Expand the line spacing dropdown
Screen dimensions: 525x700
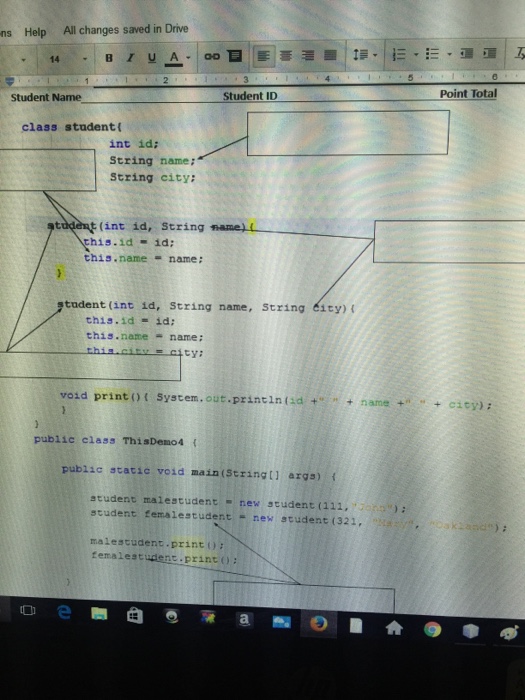[365, 55]
